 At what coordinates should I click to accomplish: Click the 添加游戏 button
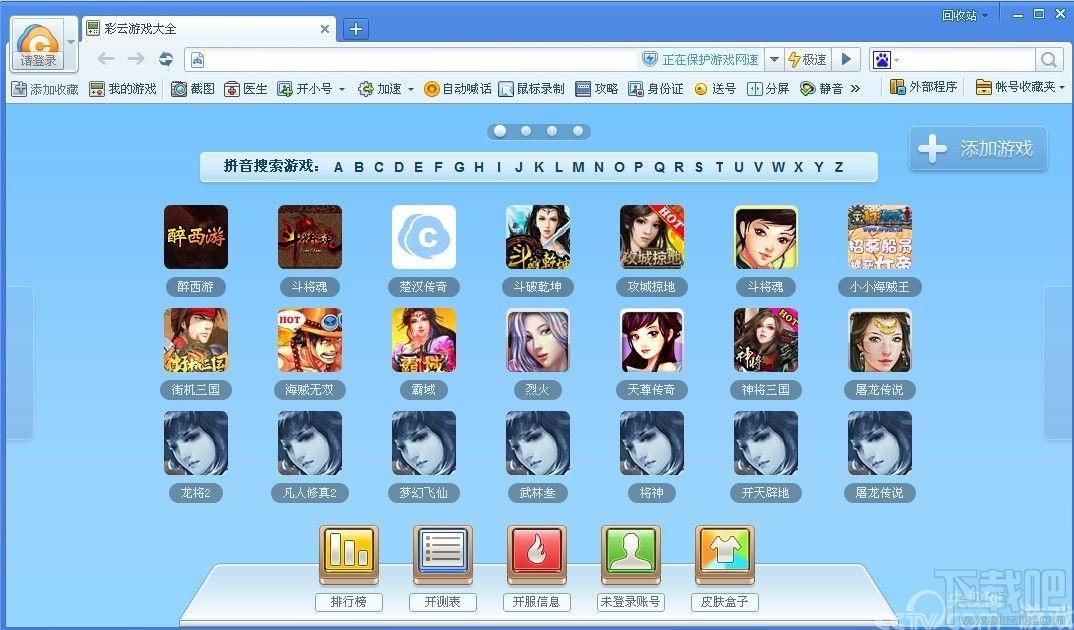tap(978, 149)
